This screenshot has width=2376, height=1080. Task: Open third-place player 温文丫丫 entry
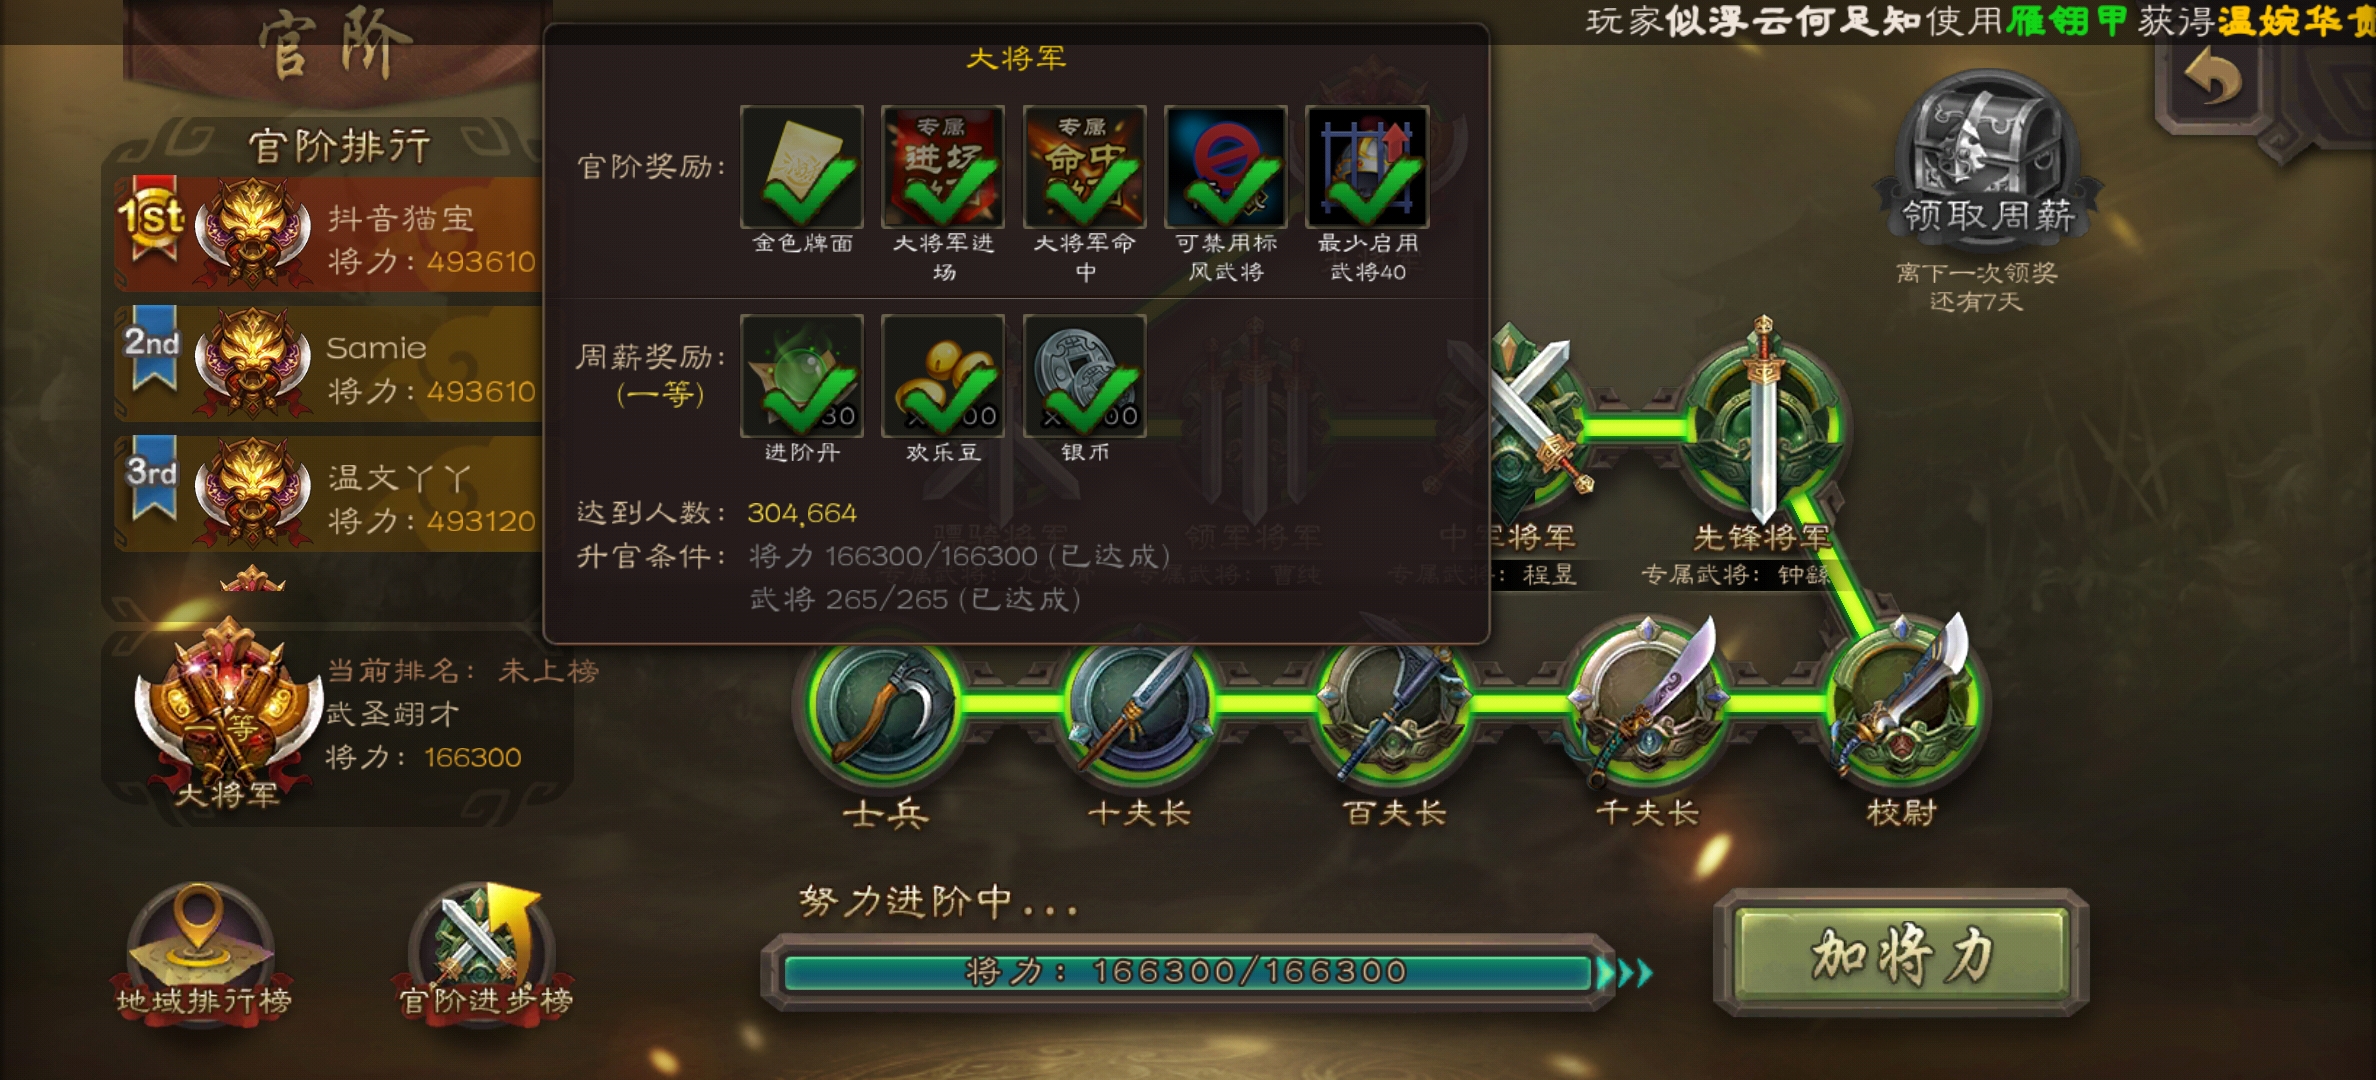pos(330,494)
